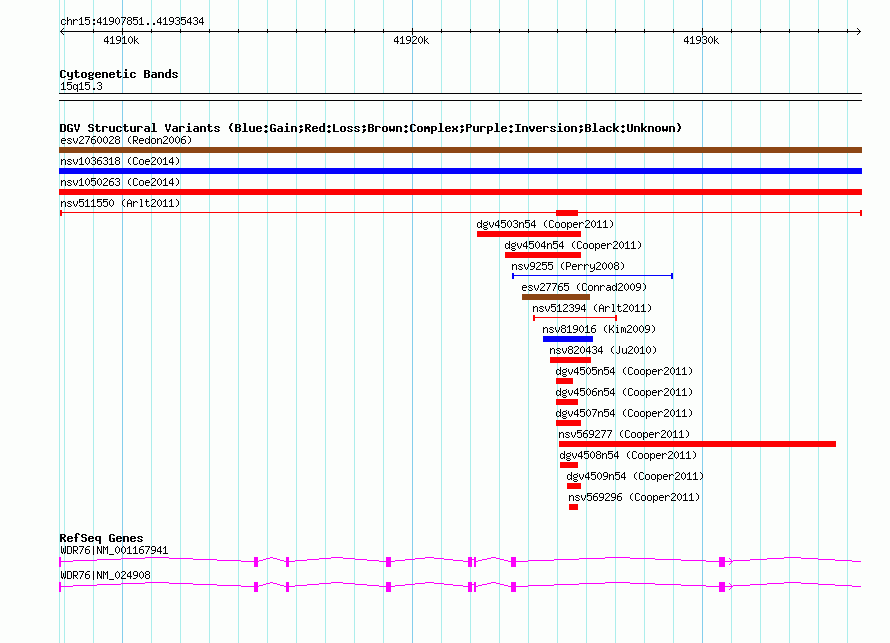The width and height of the screenshot is (890, 643).
Task: Open dgv4509n54 (Cooper2011) label
Action: [635, 476]
